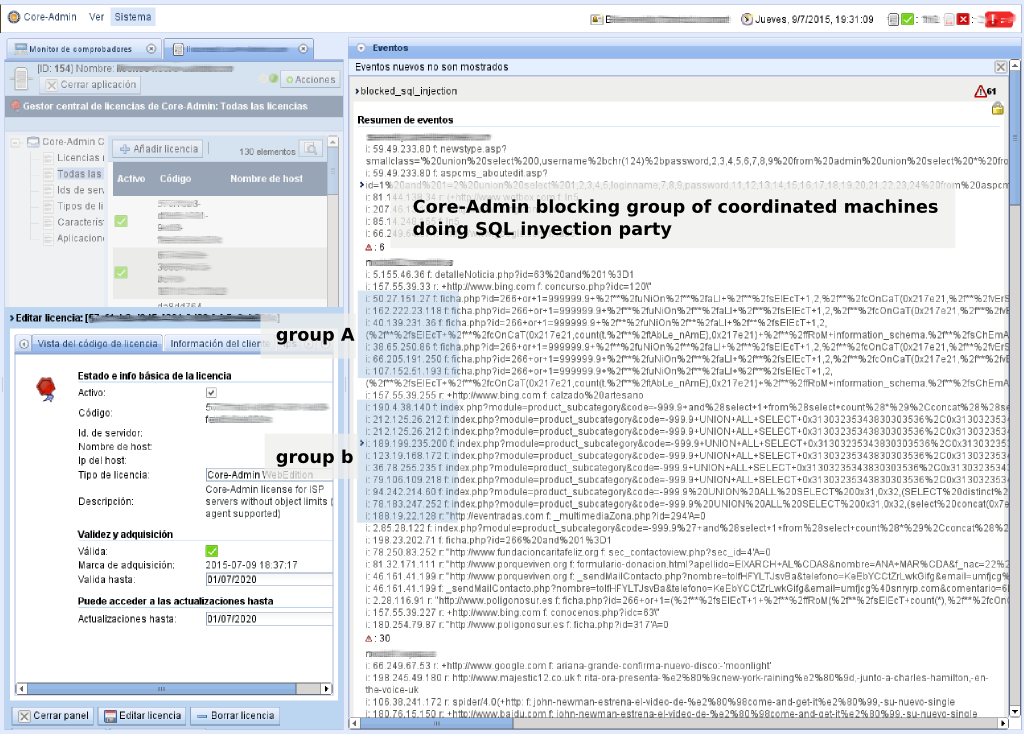Click the Valida hasta date field

(269, 579)
